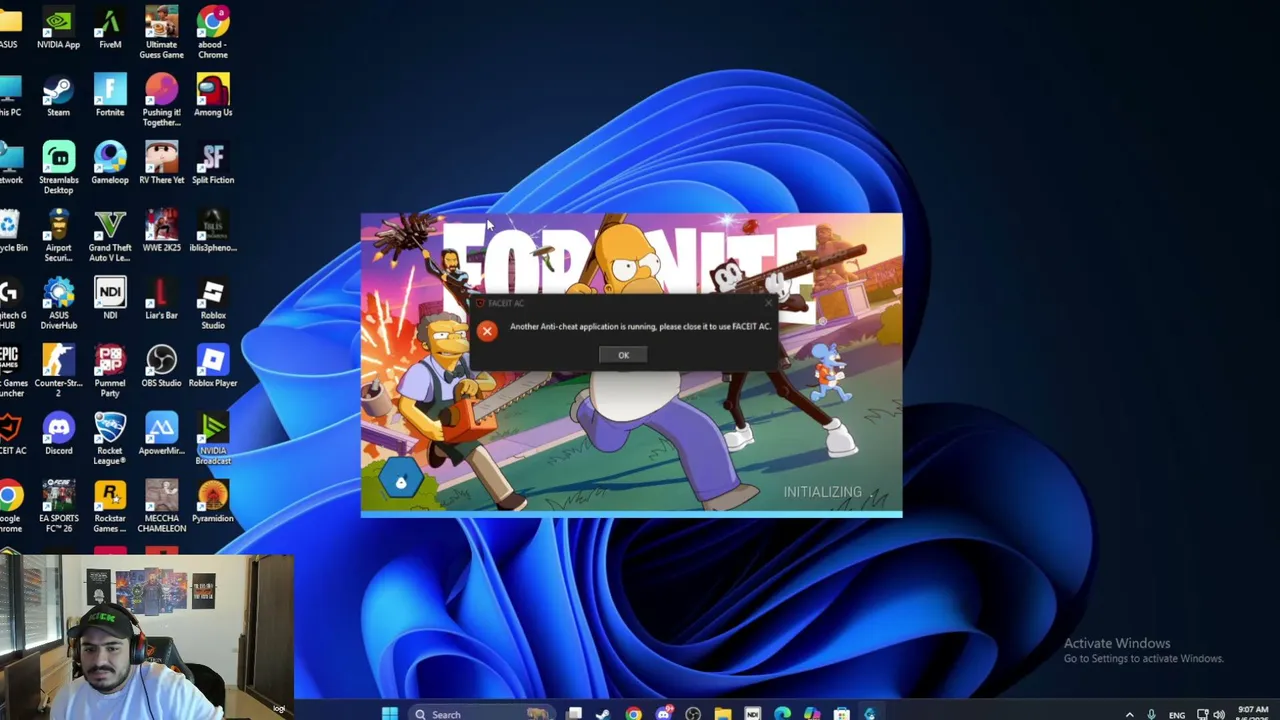Viewport: 1280px width, 720px height.
Task: Select the Rocket League desktop icon
Action: coord(110,438)
